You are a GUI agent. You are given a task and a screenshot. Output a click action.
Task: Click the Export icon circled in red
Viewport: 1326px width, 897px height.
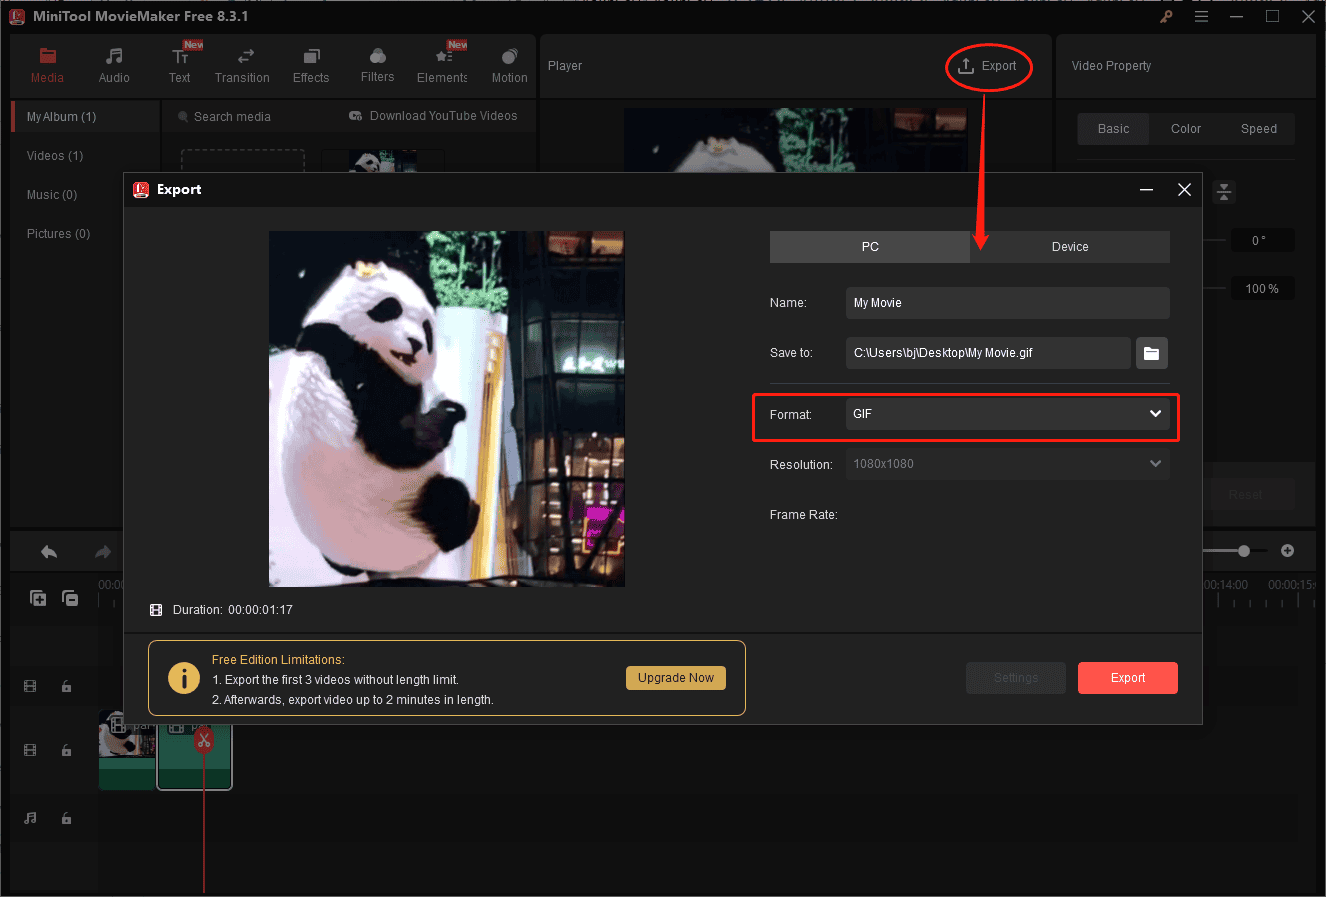point(987,66)
